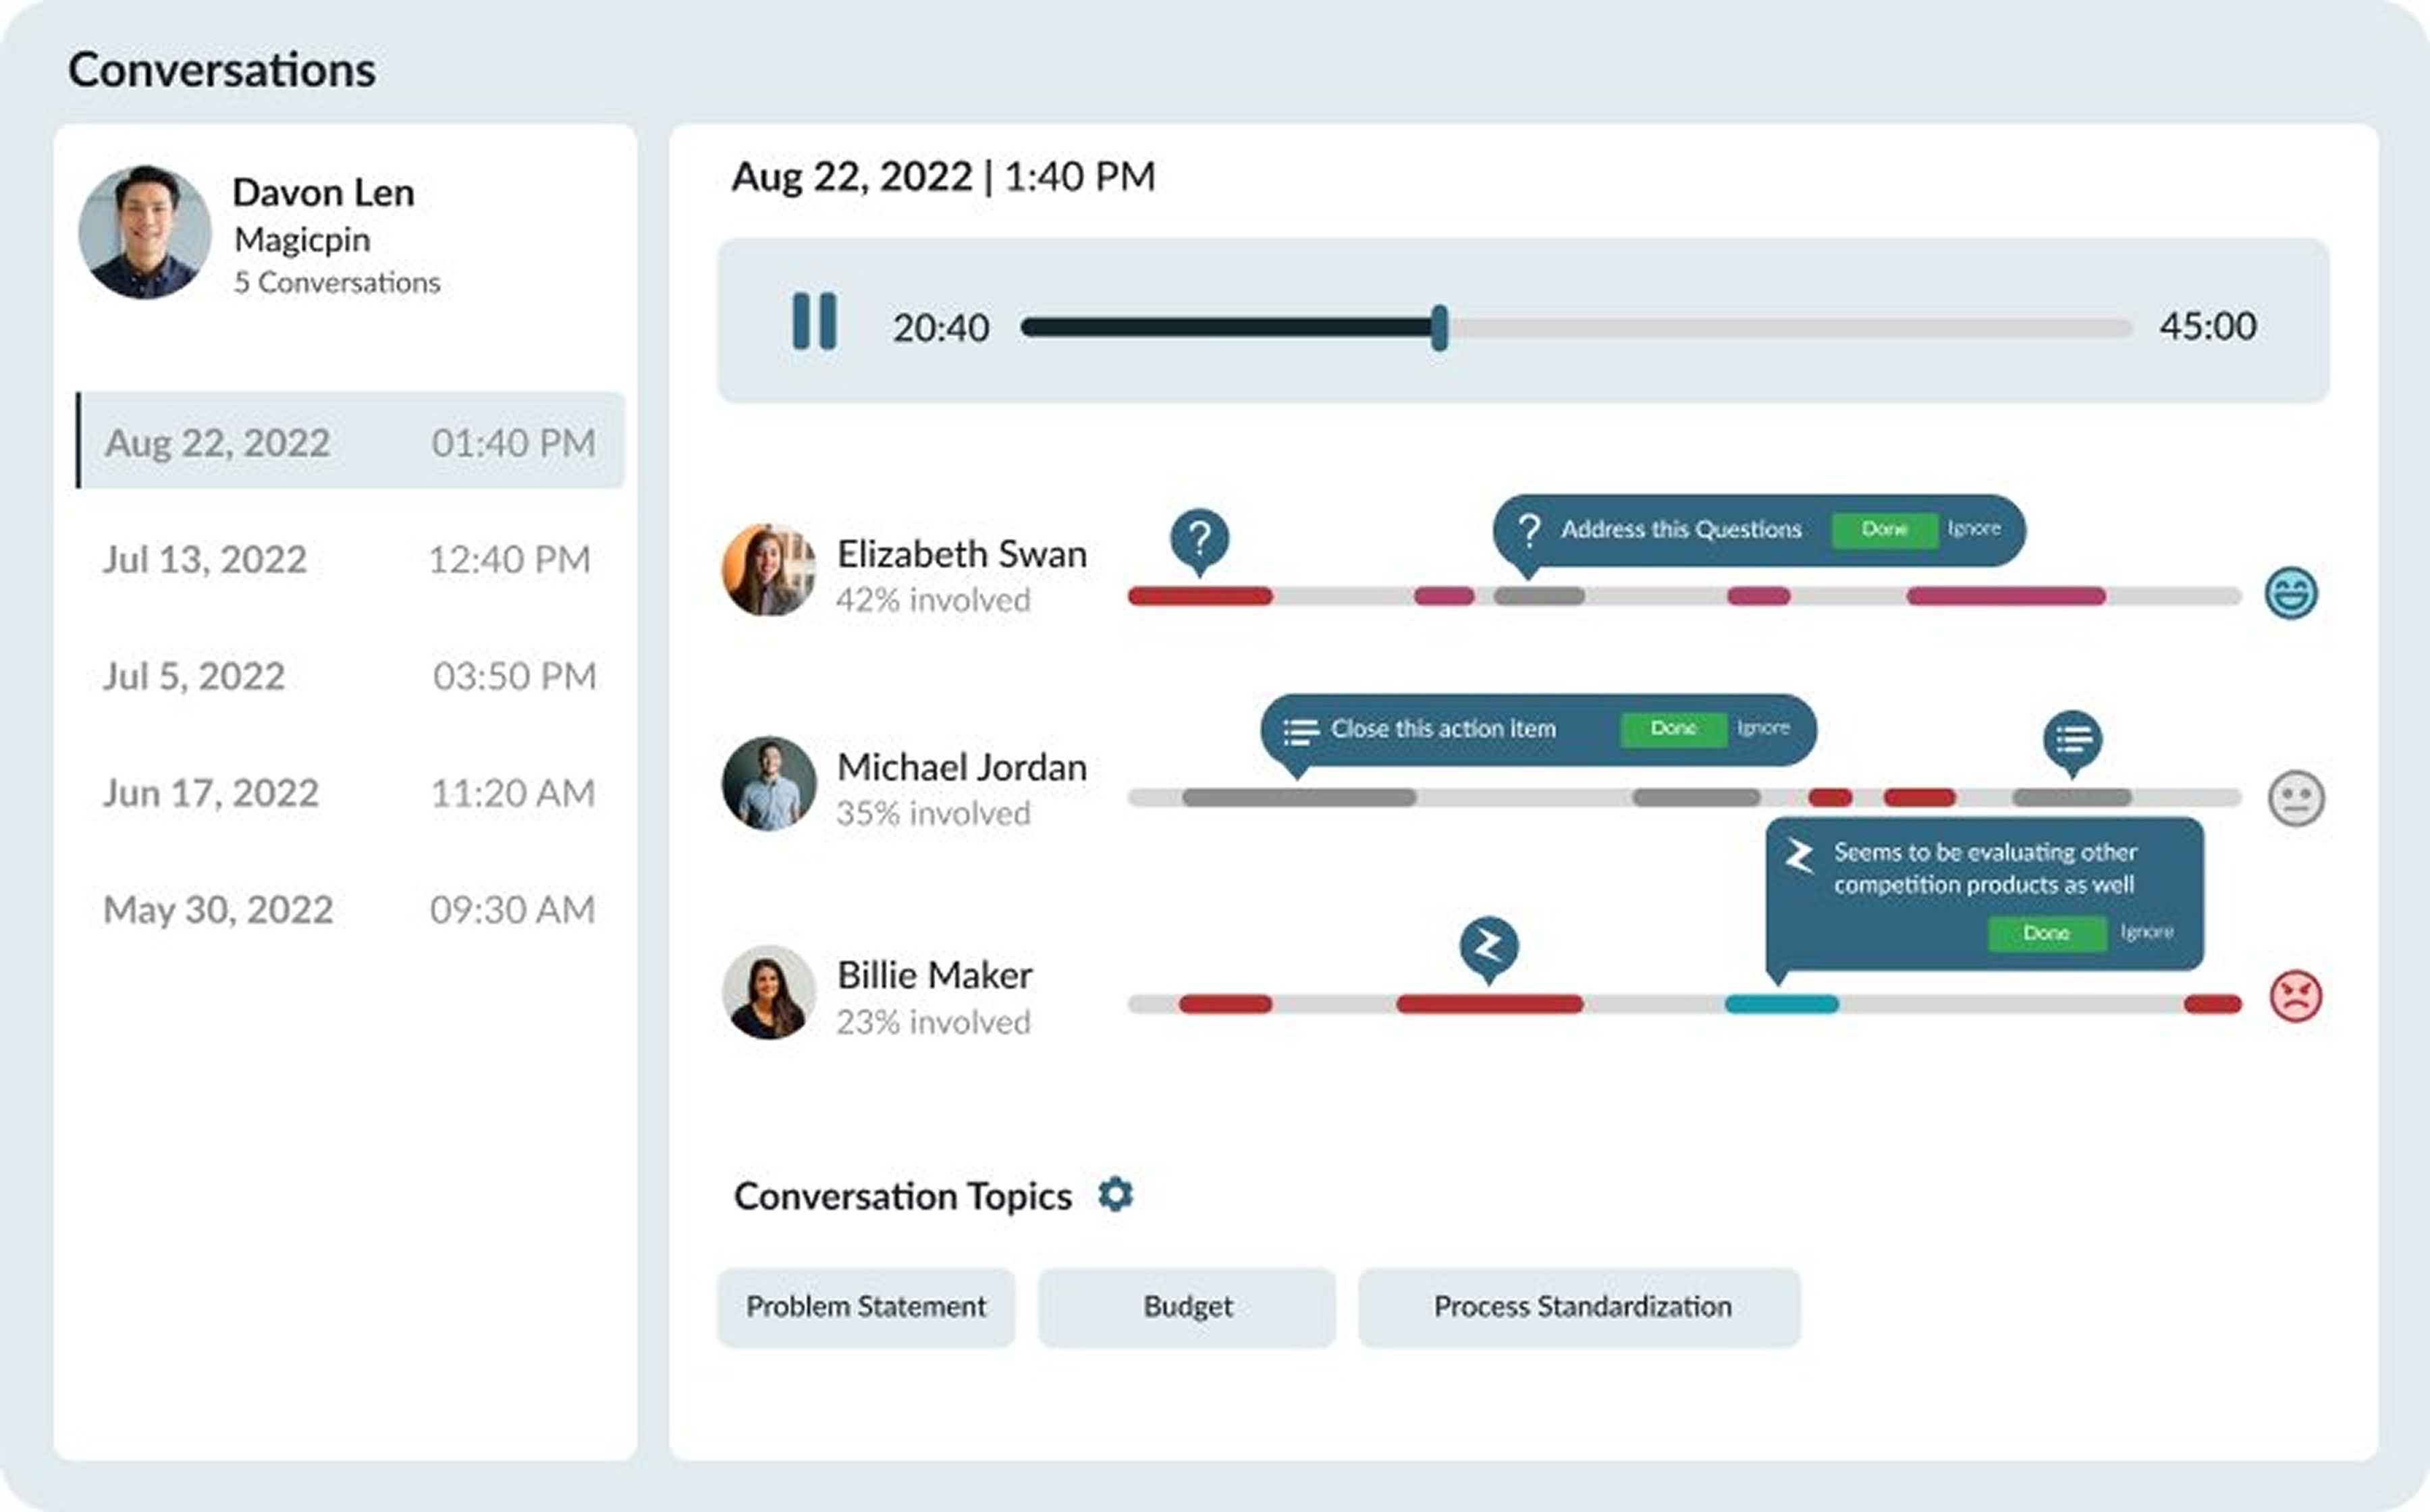The image size is (2430, 1512).
Task: Click the happy sentiment emoji for Elizabeth Swan
Action: (2291, 594)
